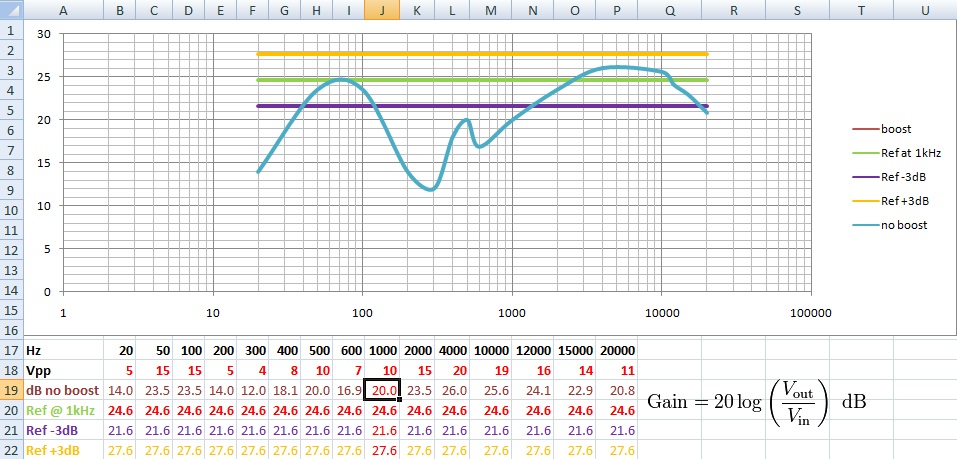Select column header U

[924, 10]
